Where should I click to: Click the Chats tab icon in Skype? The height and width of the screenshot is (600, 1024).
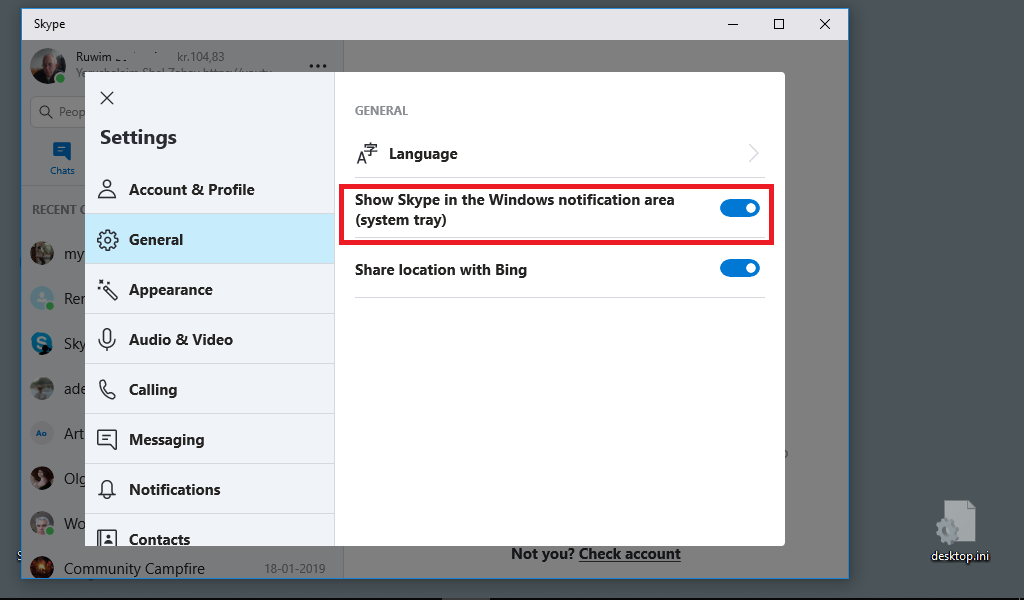tap(62, 151)
